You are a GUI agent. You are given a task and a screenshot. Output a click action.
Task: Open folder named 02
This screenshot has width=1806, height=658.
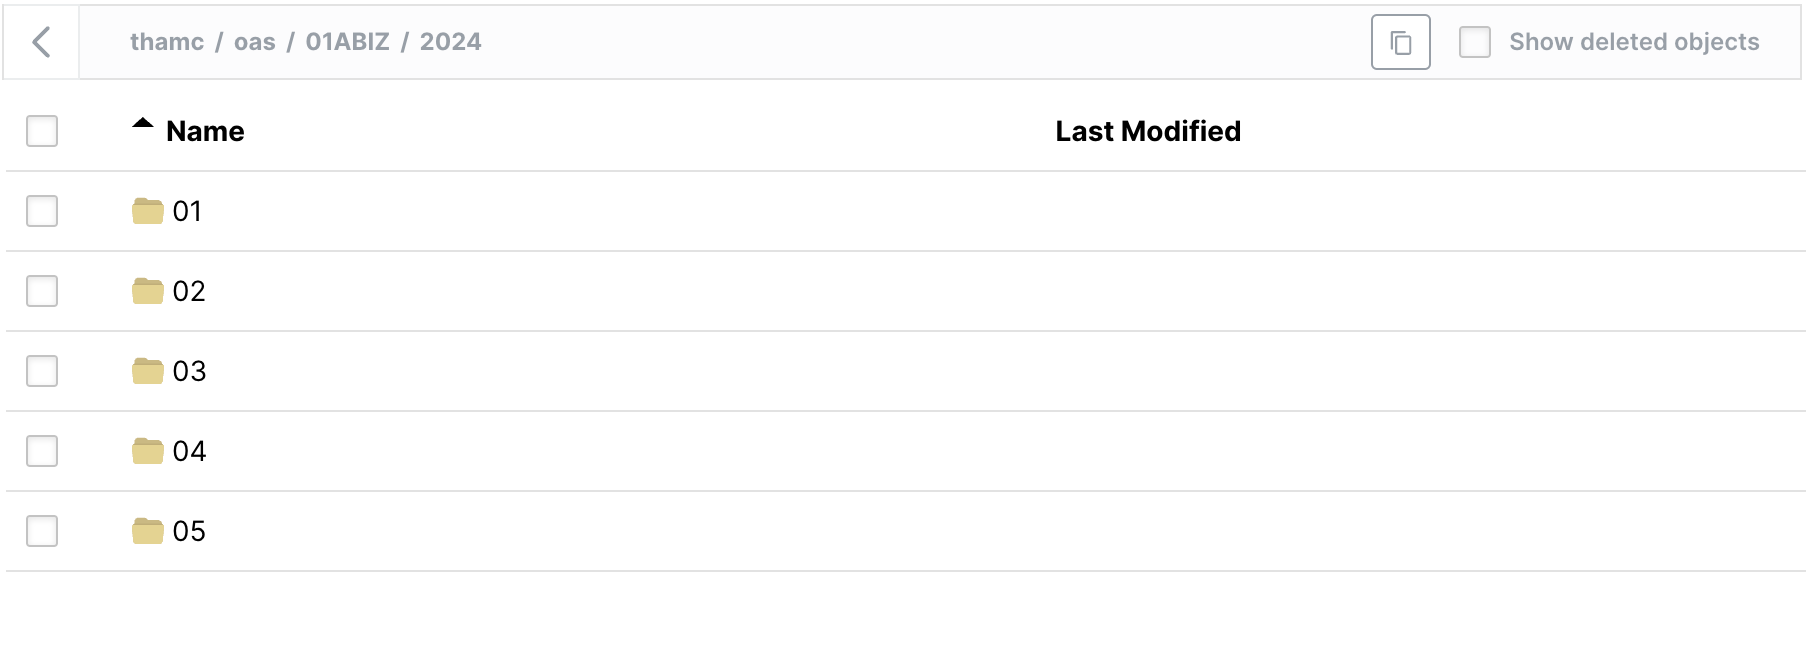189,291
